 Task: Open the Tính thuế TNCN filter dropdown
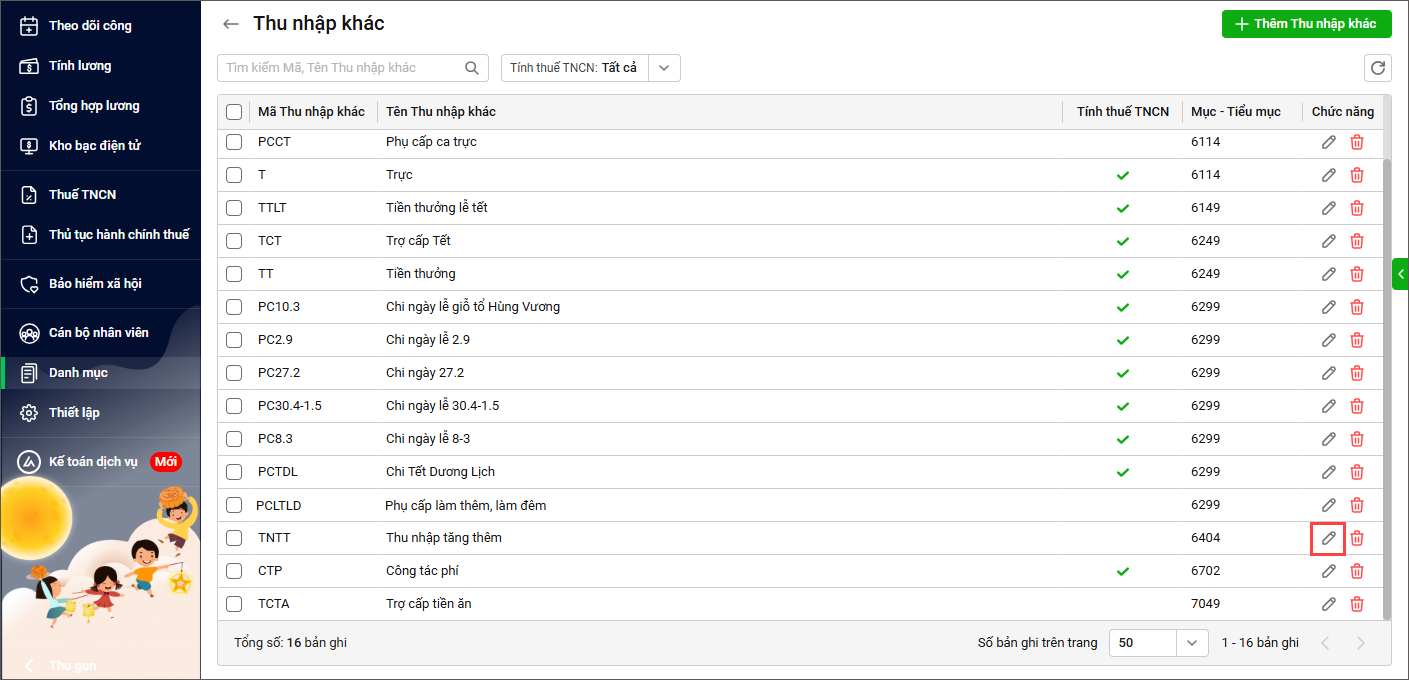665,68
